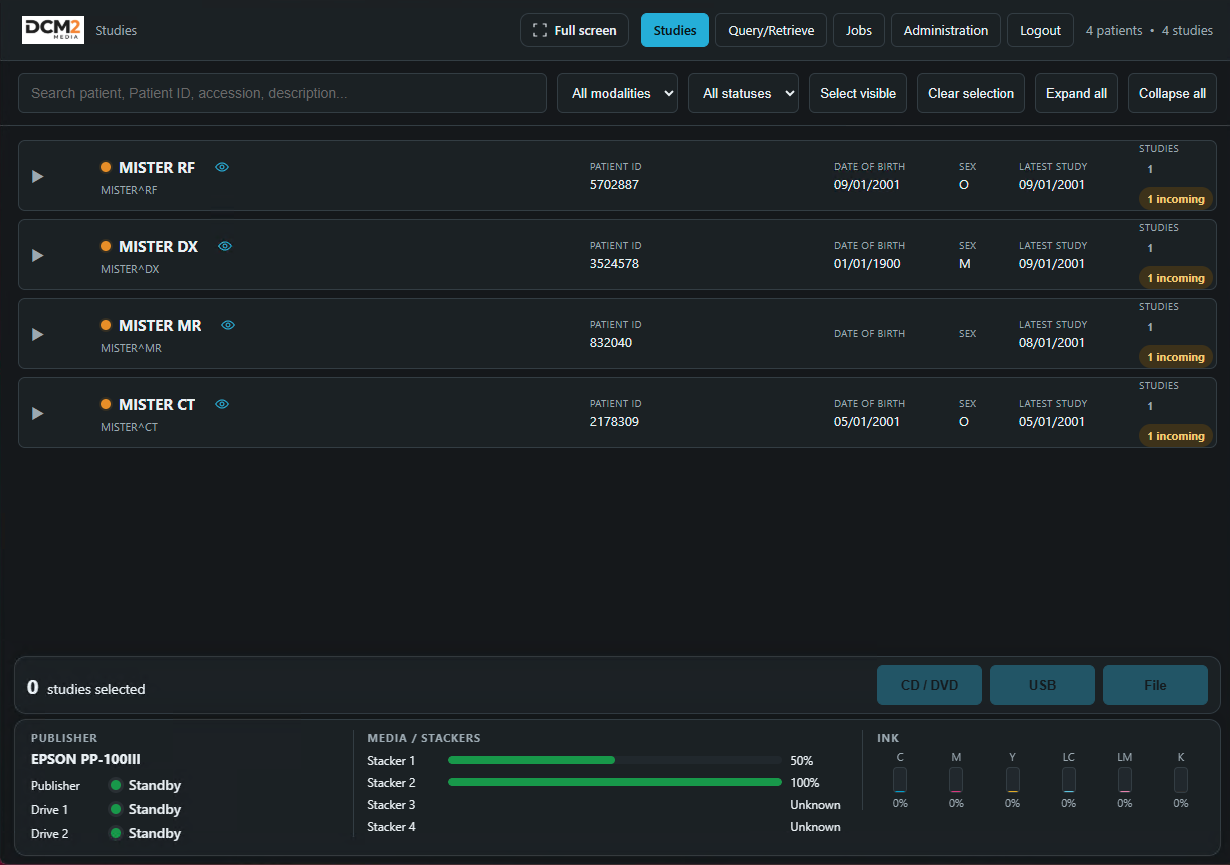The image size is (1230, 865).
Task: Toggle visibility eye for MISTER DX
Action: pyautogui.click(x=225, y=246)
